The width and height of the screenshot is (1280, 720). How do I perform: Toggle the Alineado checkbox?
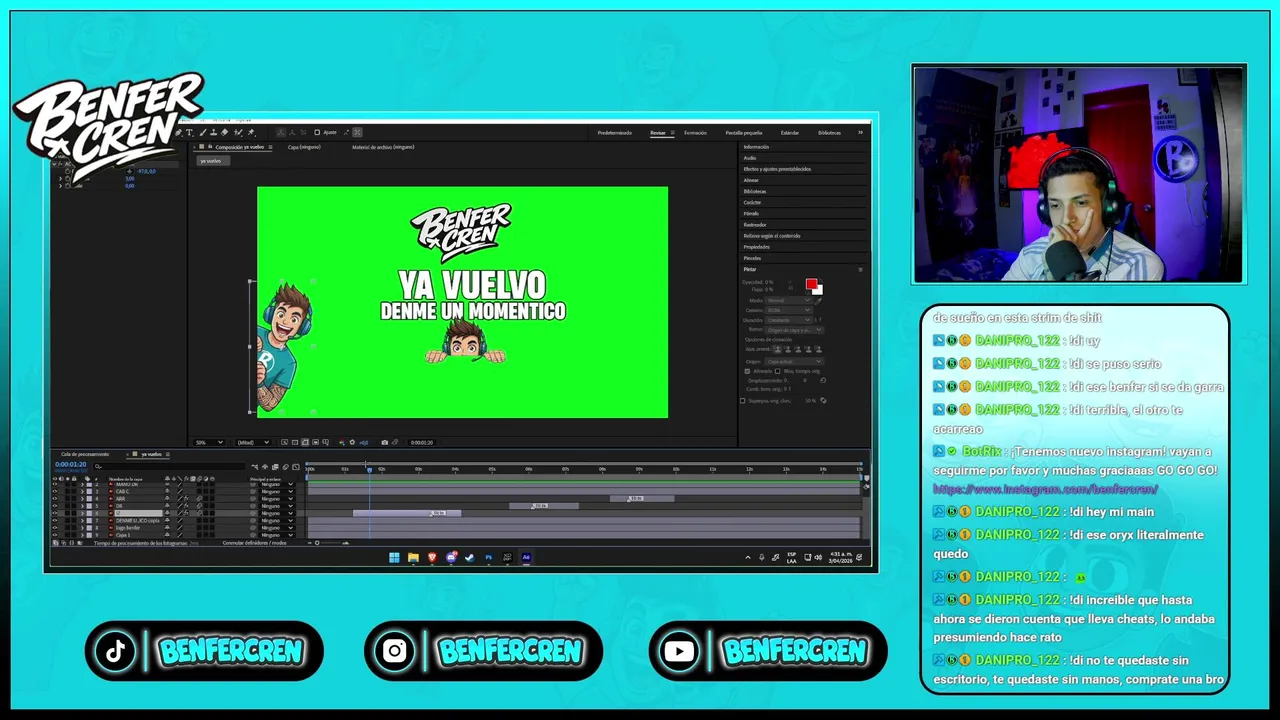747,371
